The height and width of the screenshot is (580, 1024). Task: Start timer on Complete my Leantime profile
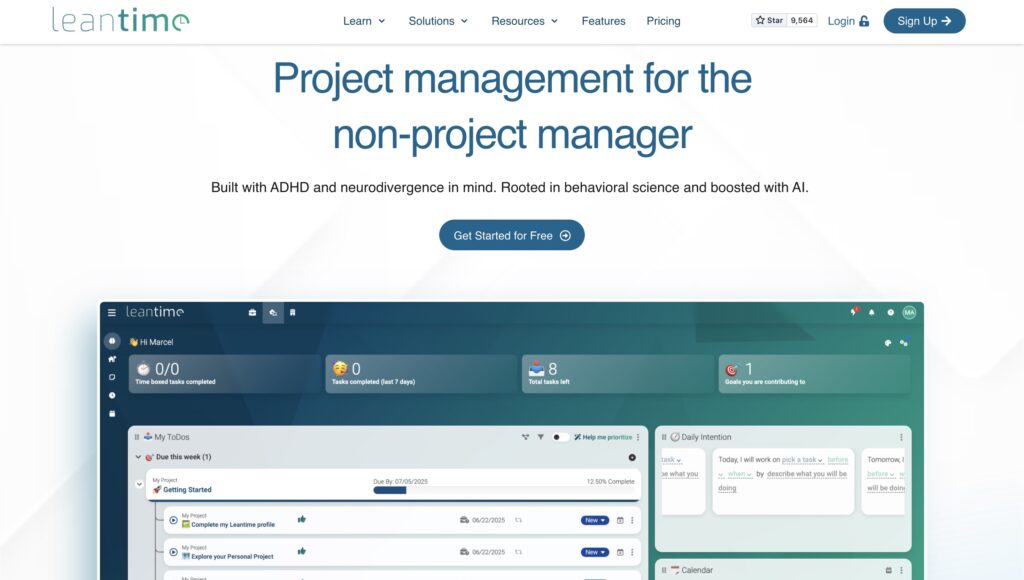[174, 521]
